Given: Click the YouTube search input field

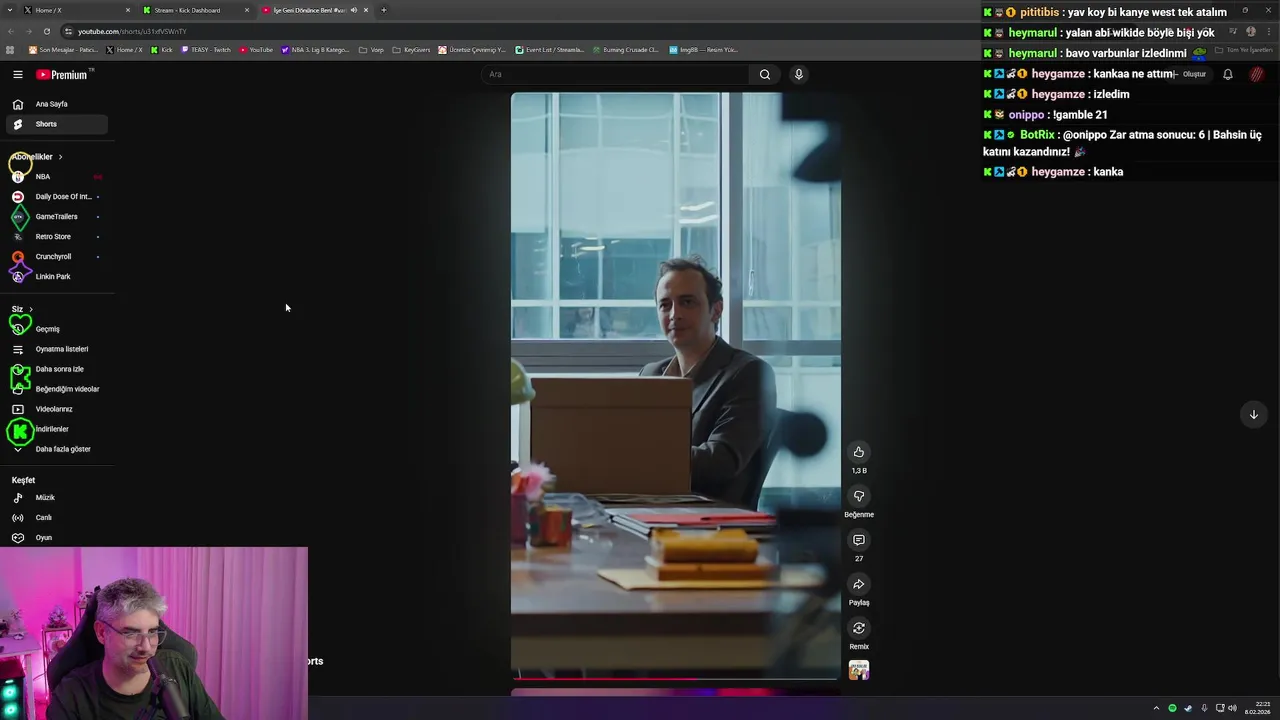Looking at the screenshot, I should (x=615, y=74).
